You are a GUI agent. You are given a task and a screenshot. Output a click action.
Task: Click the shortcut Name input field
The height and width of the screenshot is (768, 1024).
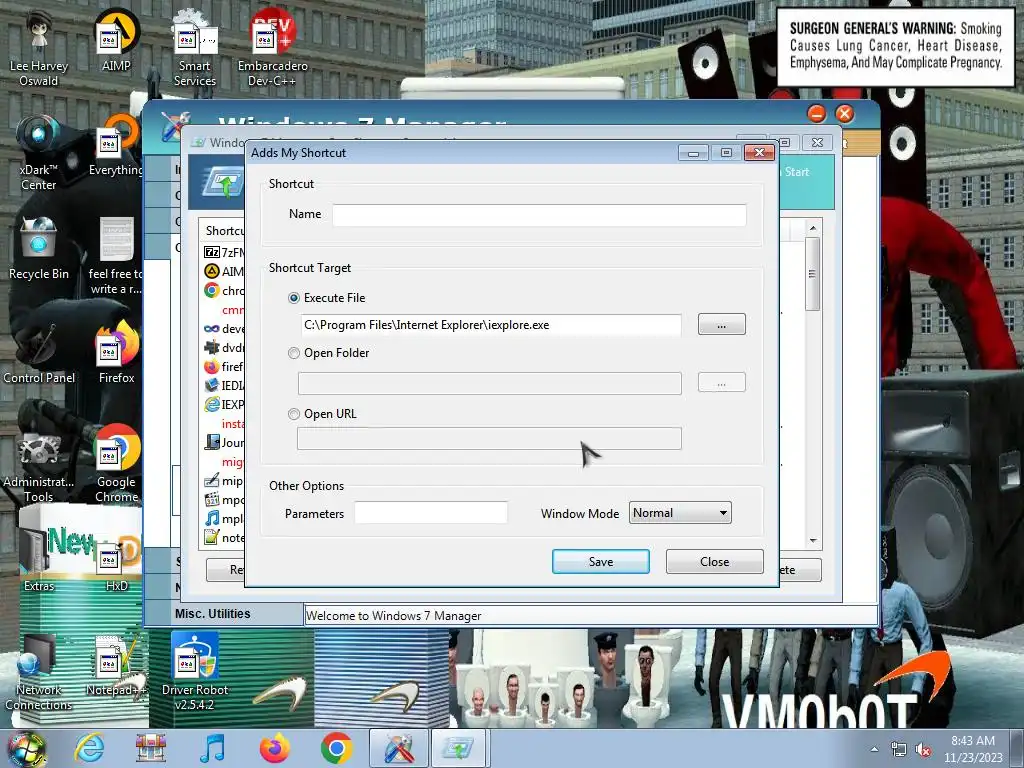tap(539, 215)
